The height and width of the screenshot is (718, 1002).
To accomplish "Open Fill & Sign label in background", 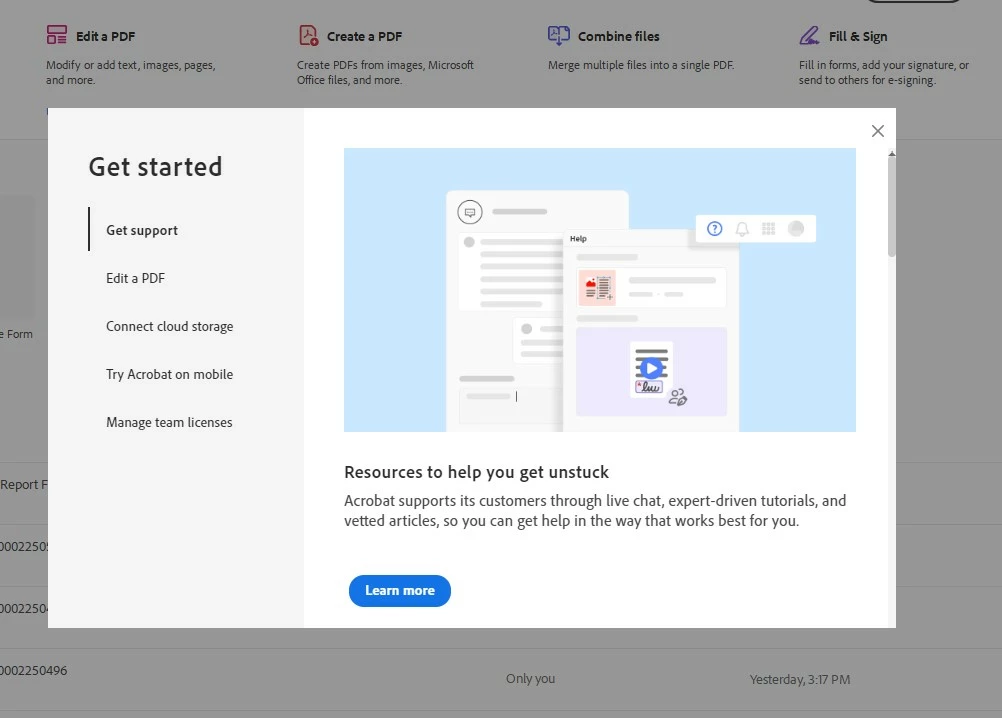I will (x=858, y=36).
